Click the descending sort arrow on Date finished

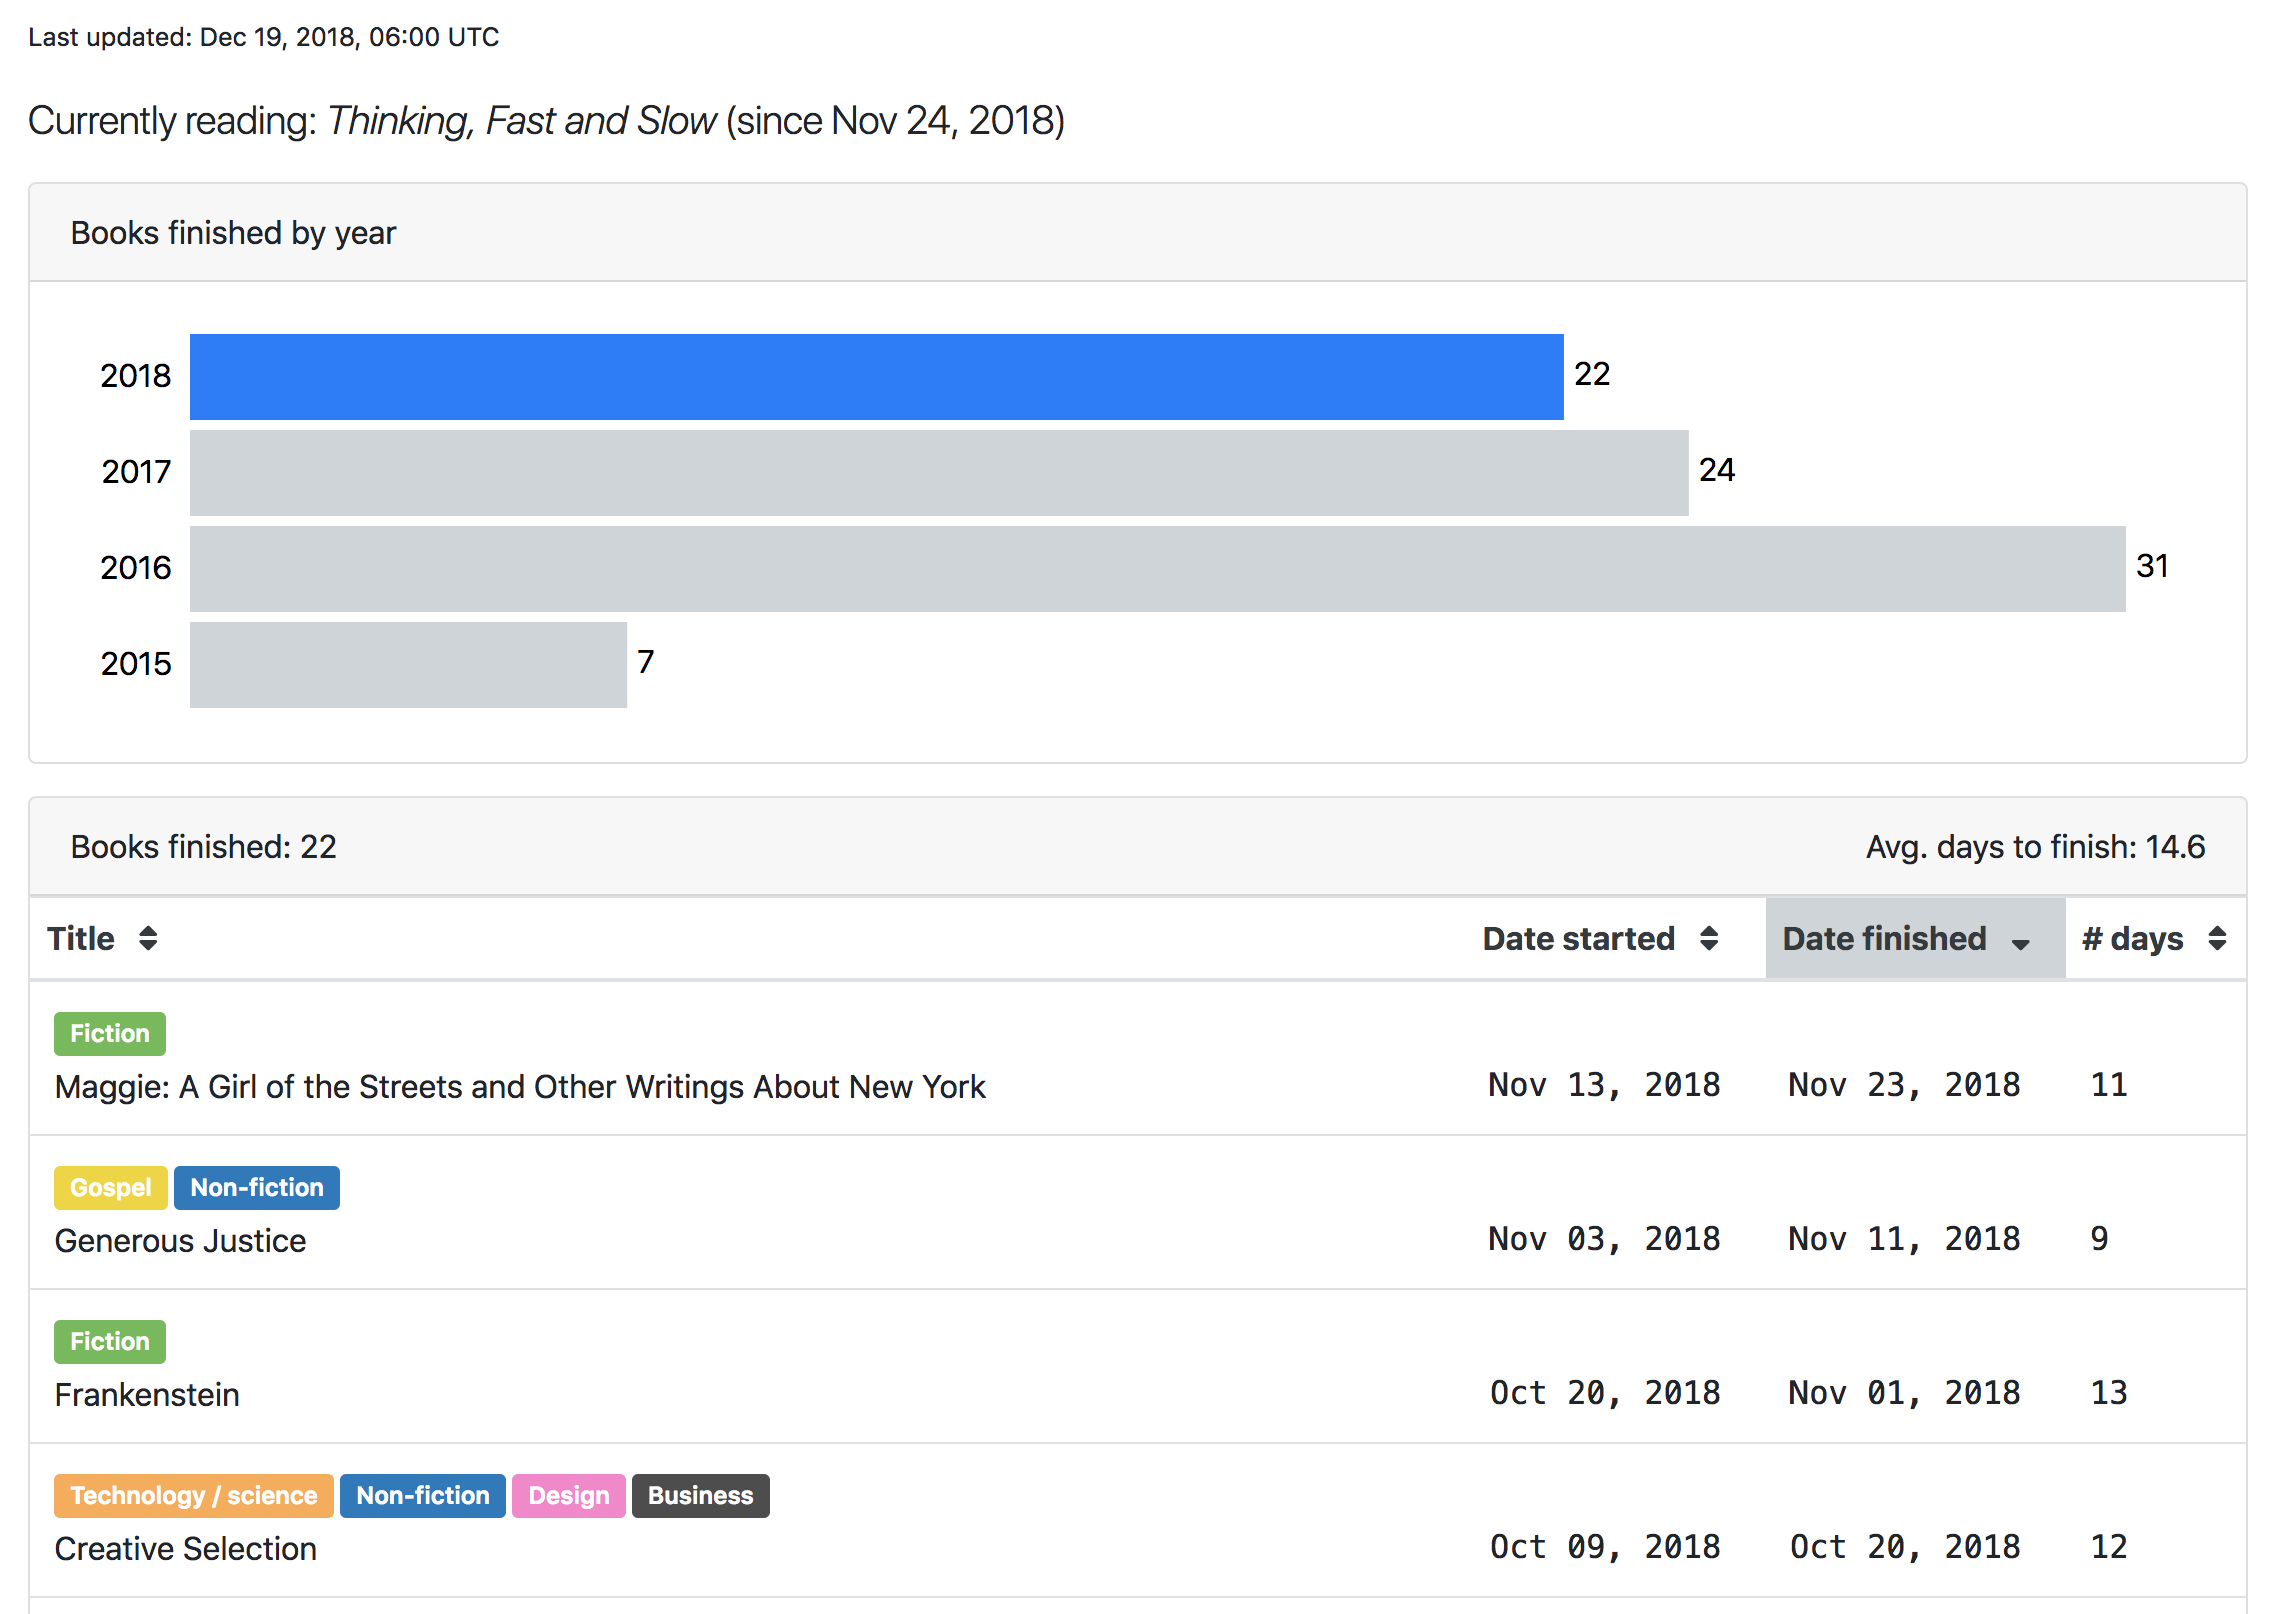2018,942
